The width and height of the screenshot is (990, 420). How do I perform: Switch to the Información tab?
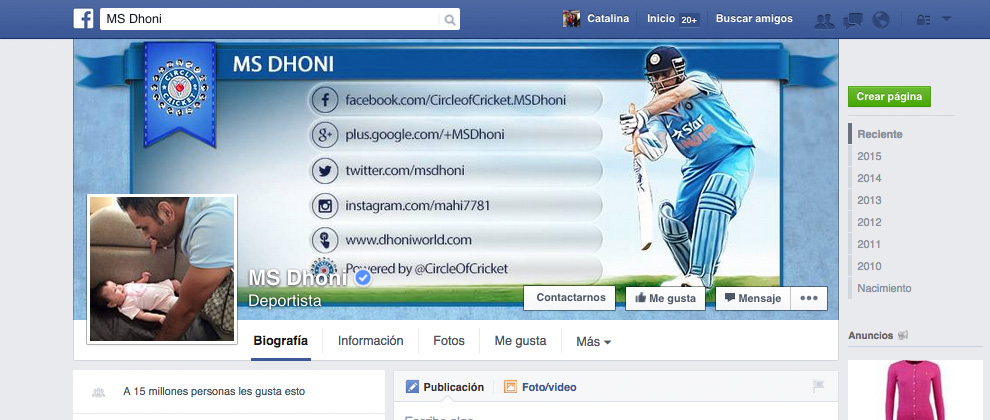tap(371, 341)
